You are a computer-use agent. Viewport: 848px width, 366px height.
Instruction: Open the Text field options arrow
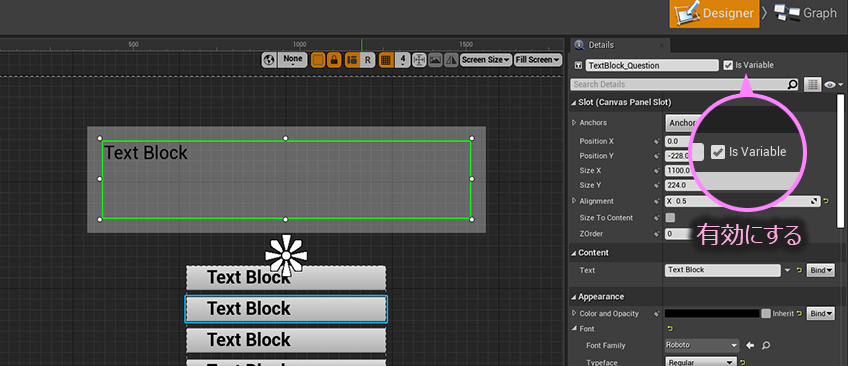[788, 270]
